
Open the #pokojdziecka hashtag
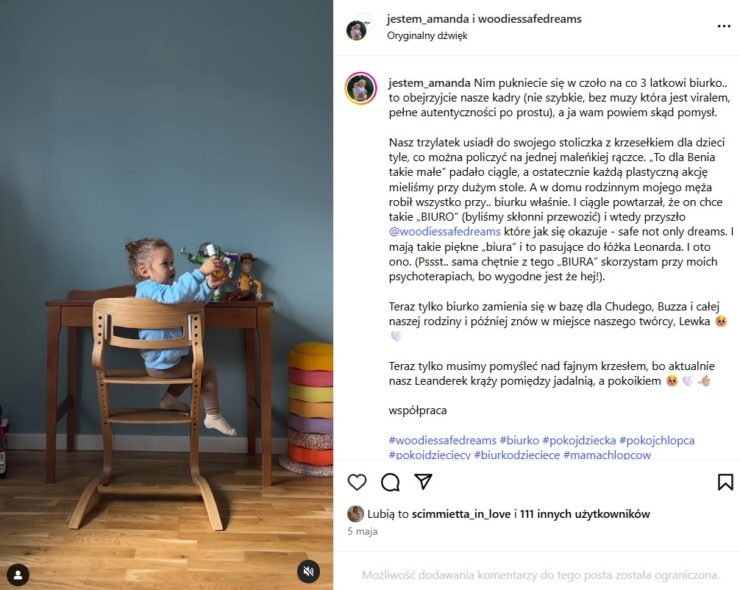(579, 440)
